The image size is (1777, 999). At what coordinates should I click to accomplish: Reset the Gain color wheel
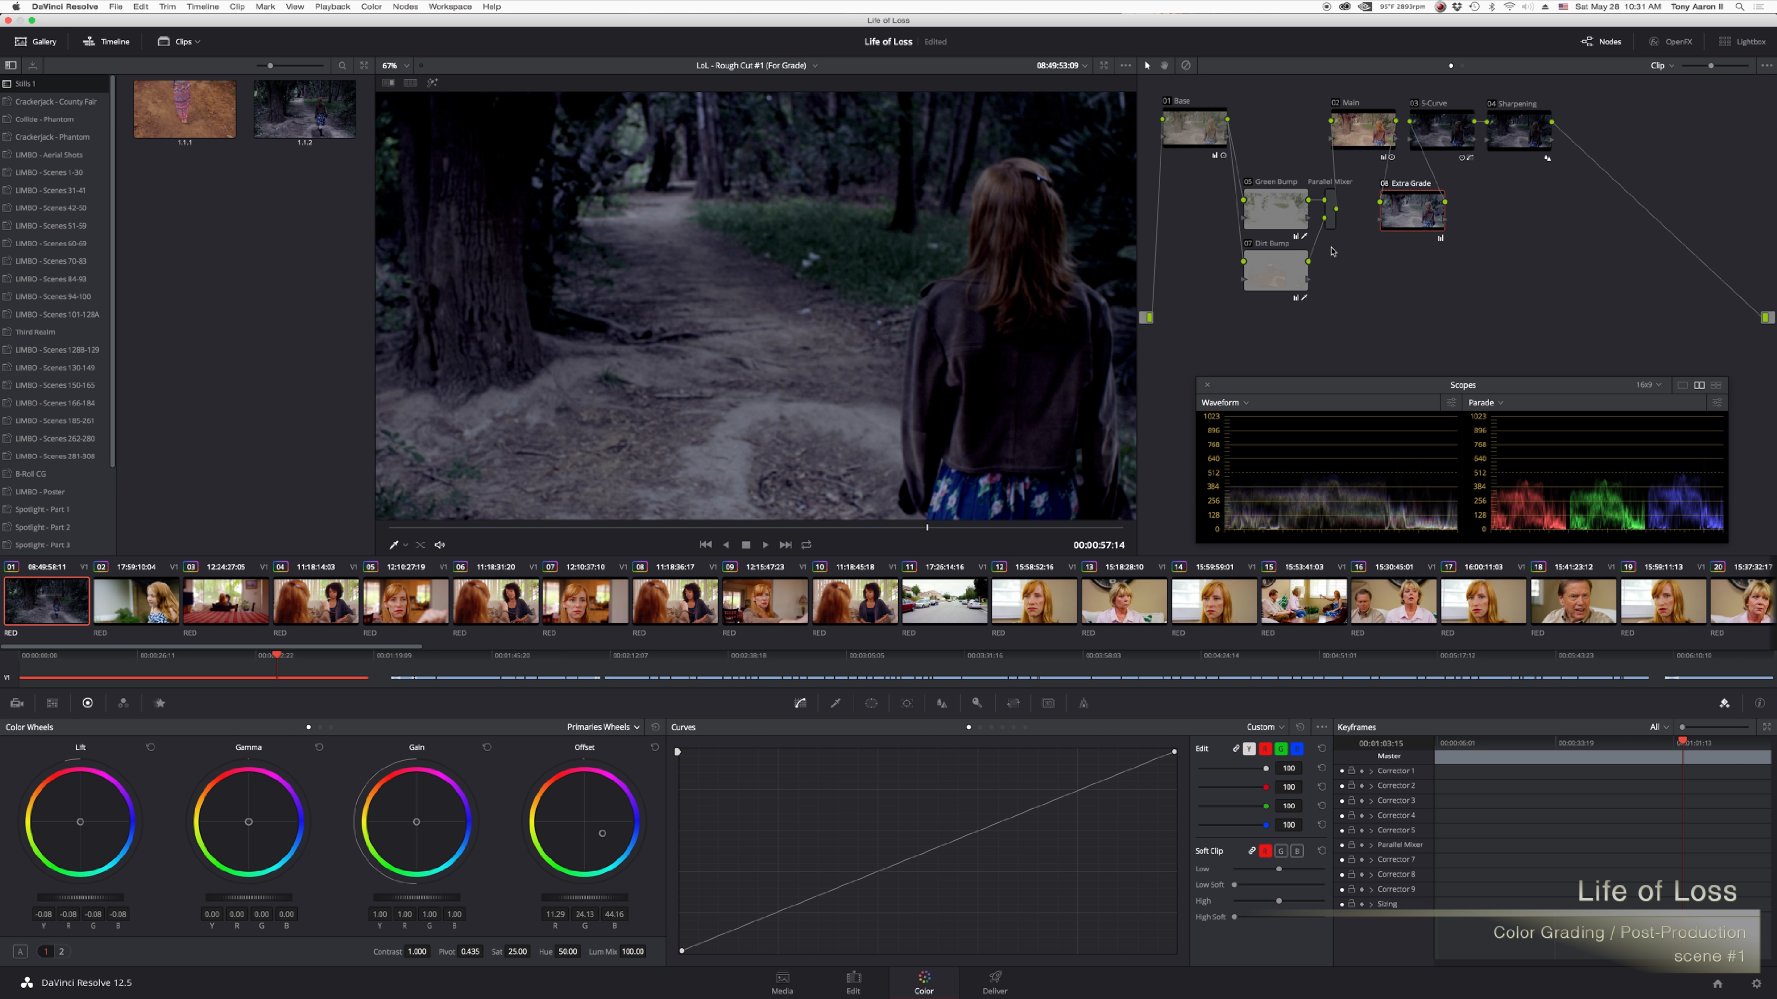point(487,747)
